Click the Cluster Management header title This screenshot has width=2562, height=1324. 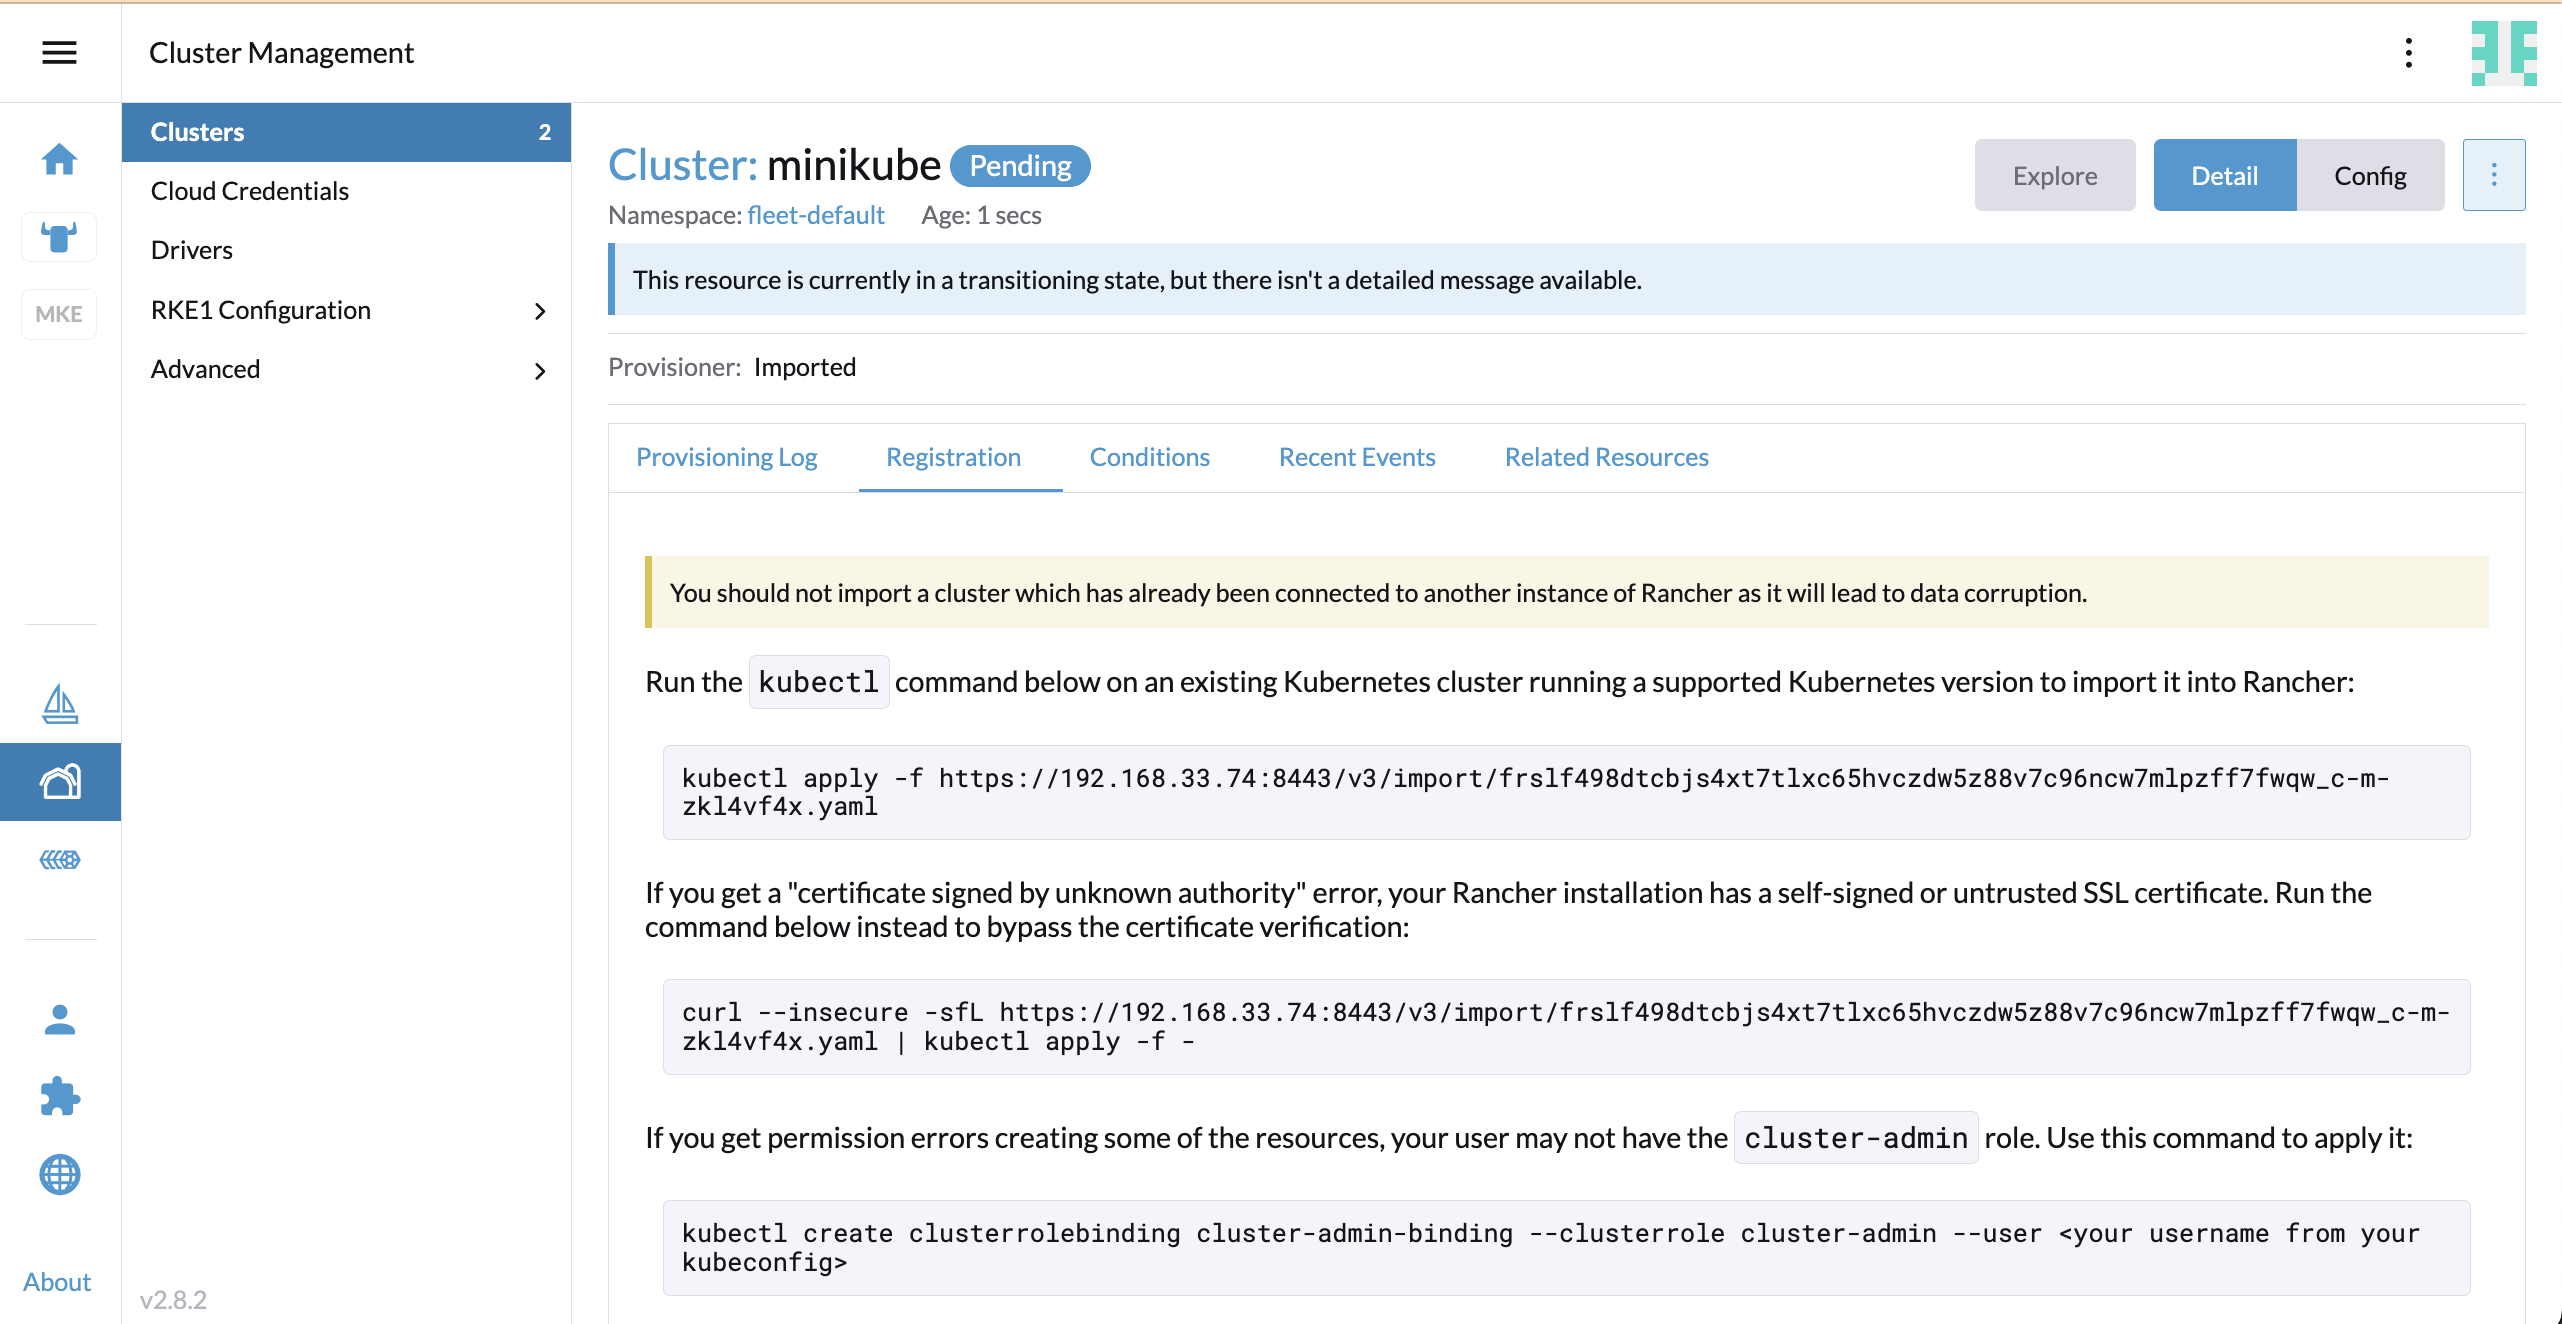pos(281,53)
